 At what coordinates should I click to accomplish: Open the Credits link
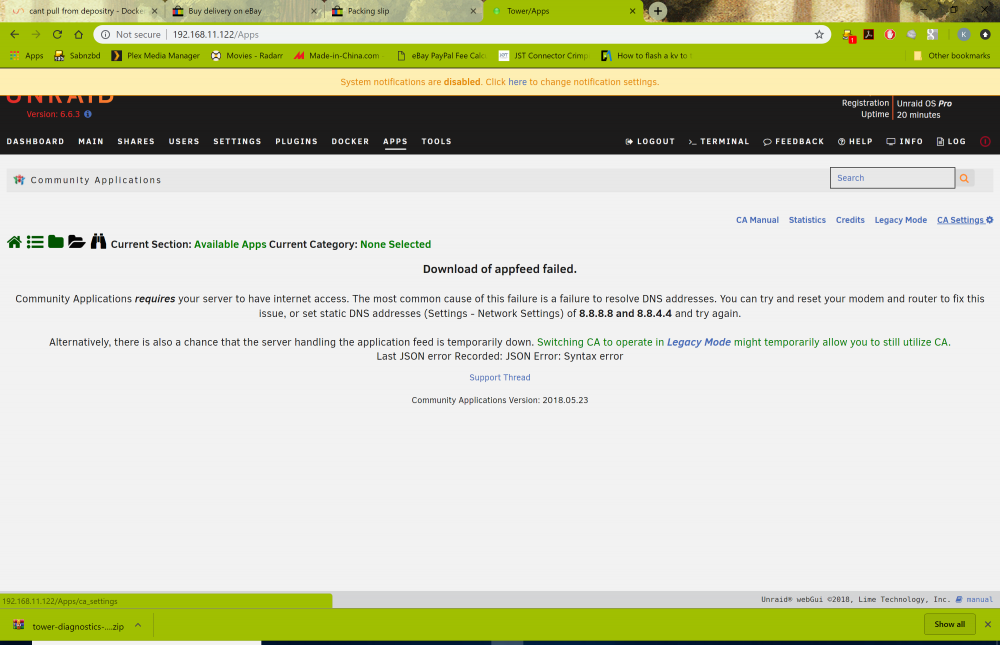click(x=850, y=220)
